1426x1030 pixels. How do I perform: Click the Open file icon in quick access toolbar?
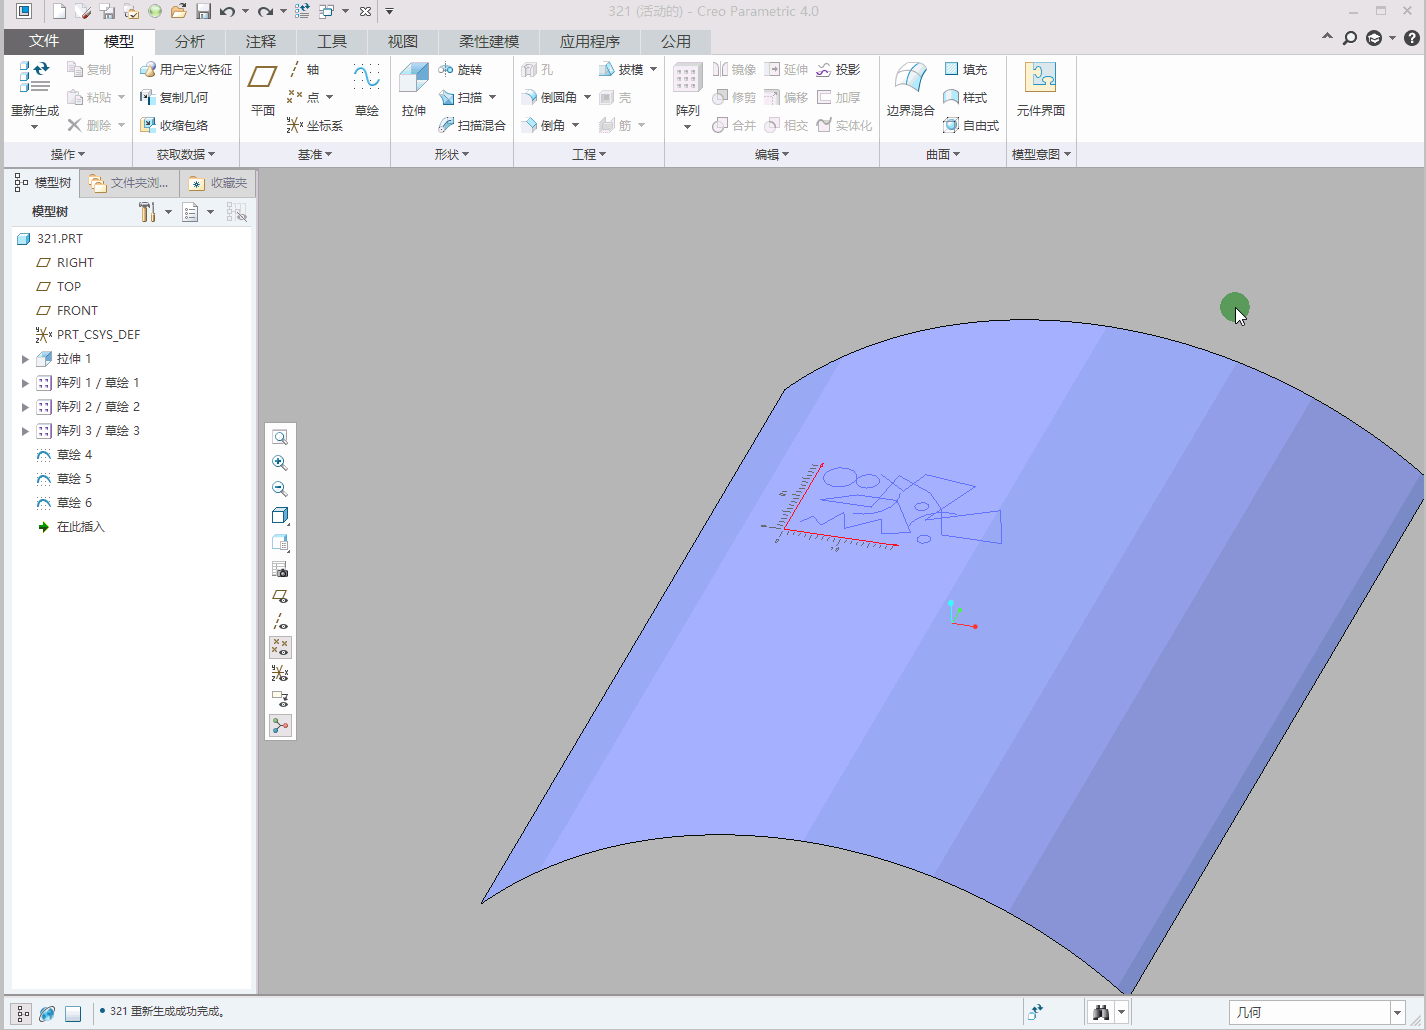click(179, 11)
